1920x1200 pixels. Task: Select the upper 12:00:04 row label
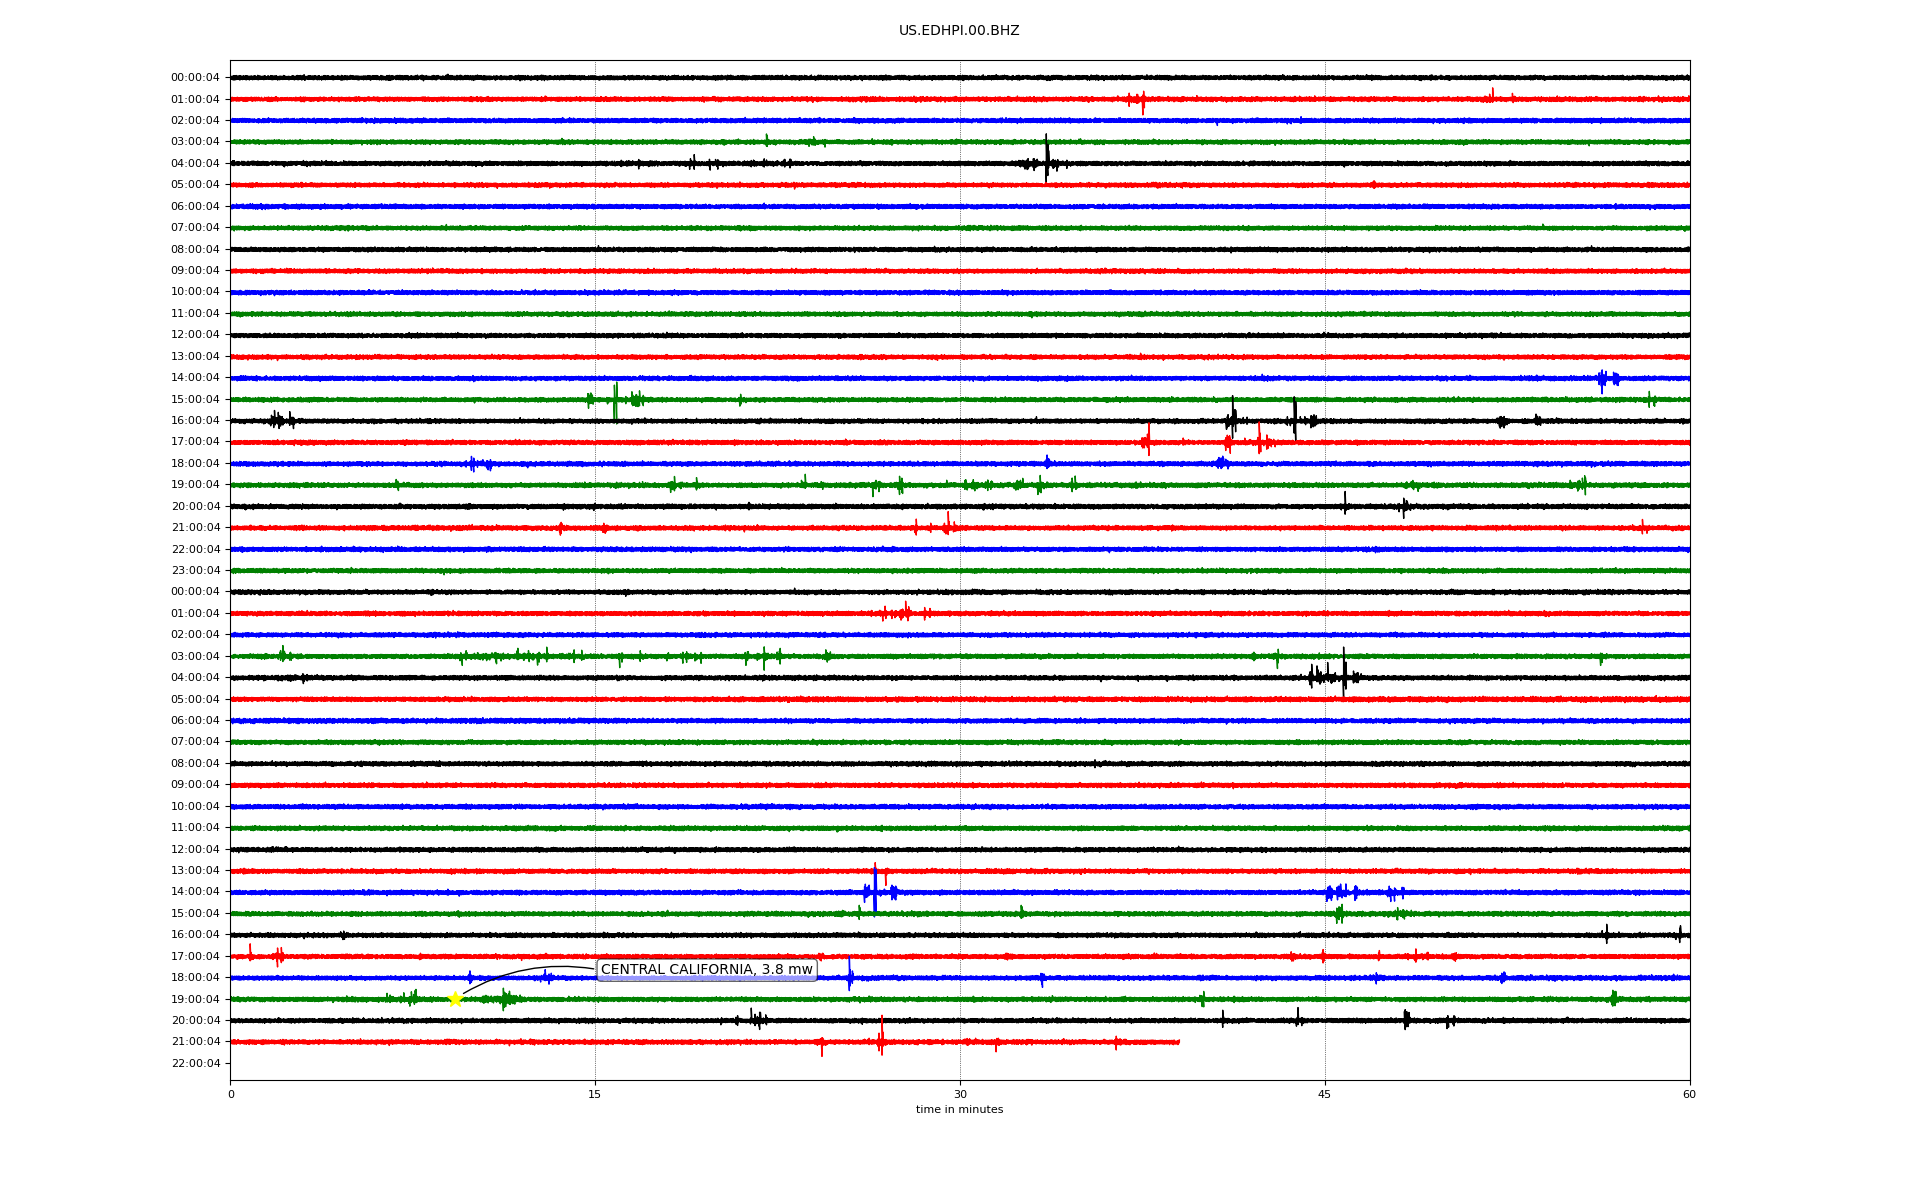point(195,335)
